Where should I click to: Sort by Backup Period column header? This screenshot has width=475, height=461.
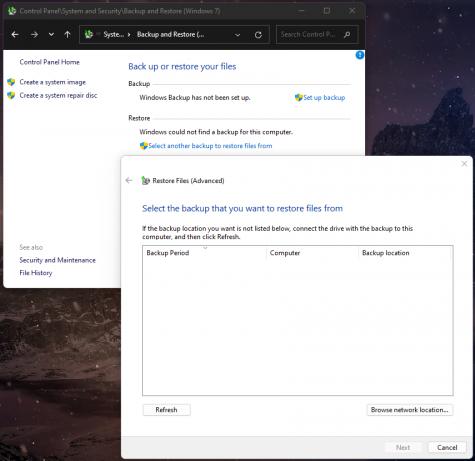[x=204, y=253]
